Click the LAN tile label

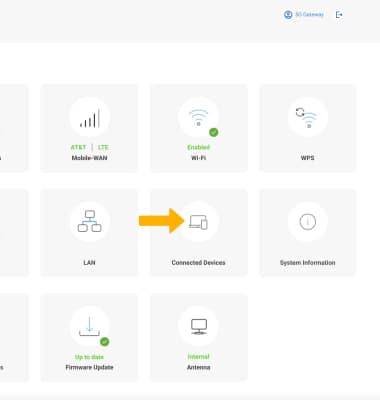tap(89, 263)
